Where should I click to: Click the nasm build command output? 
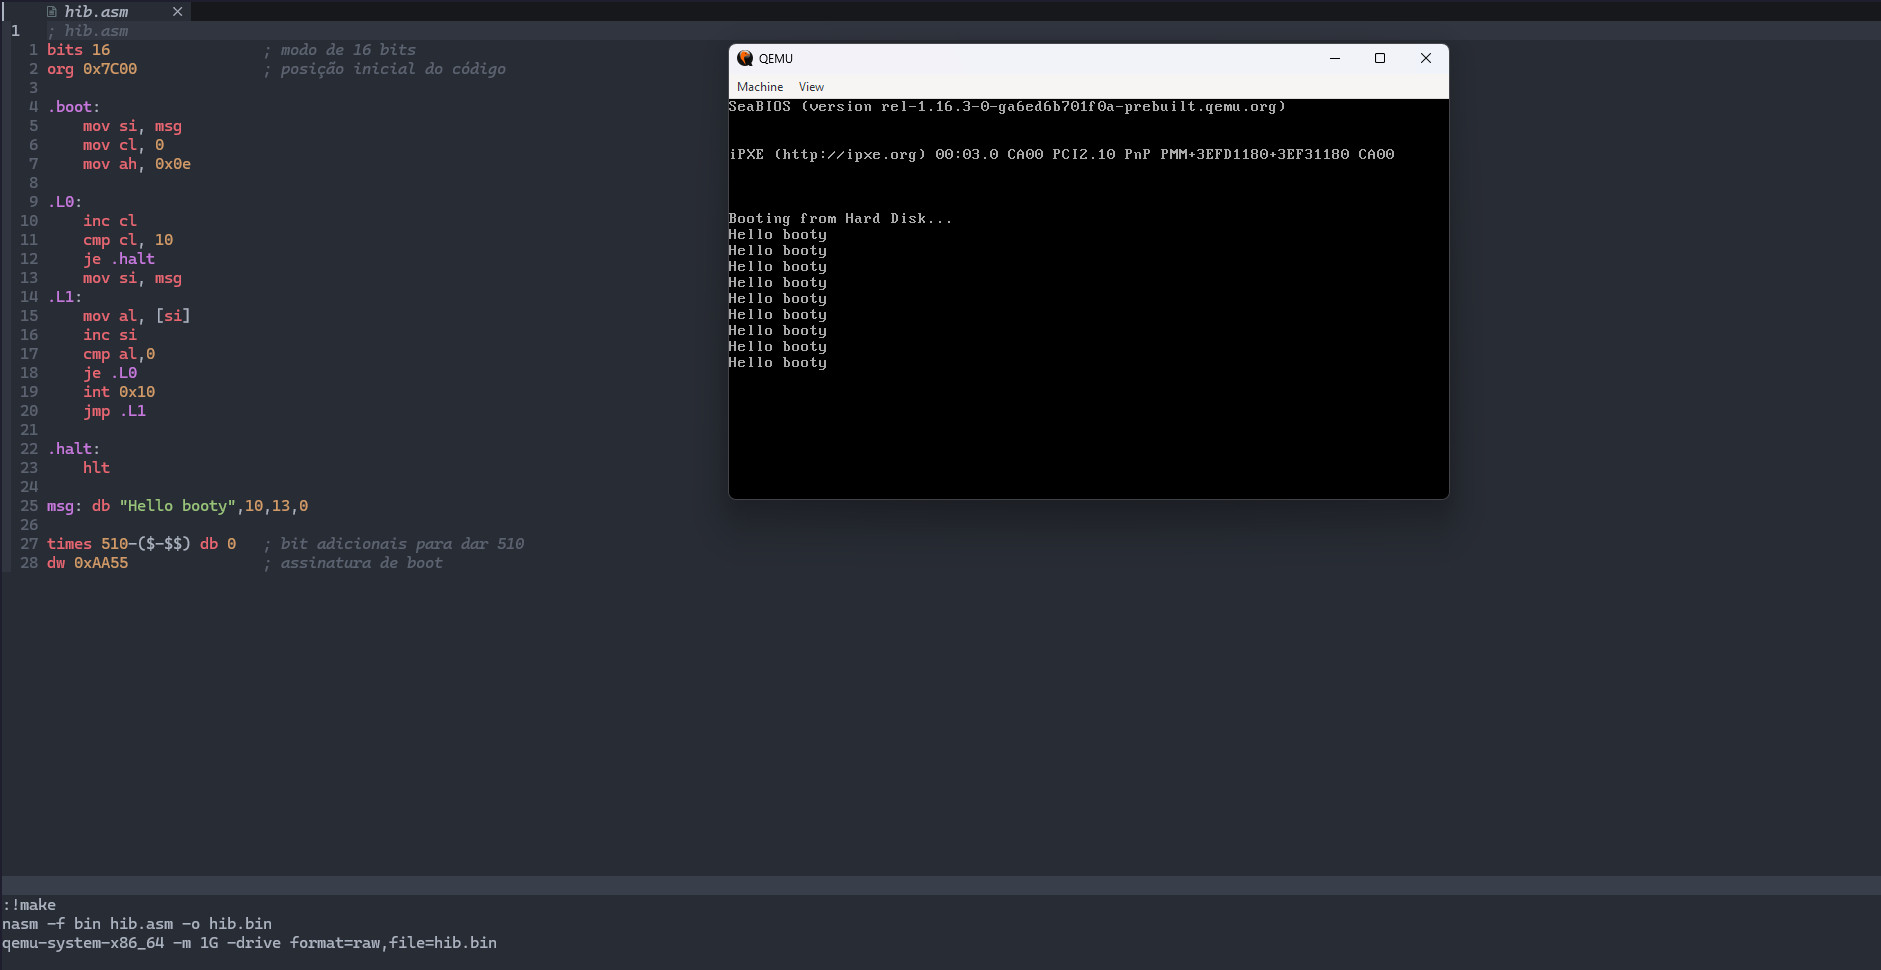click(137, 924)
